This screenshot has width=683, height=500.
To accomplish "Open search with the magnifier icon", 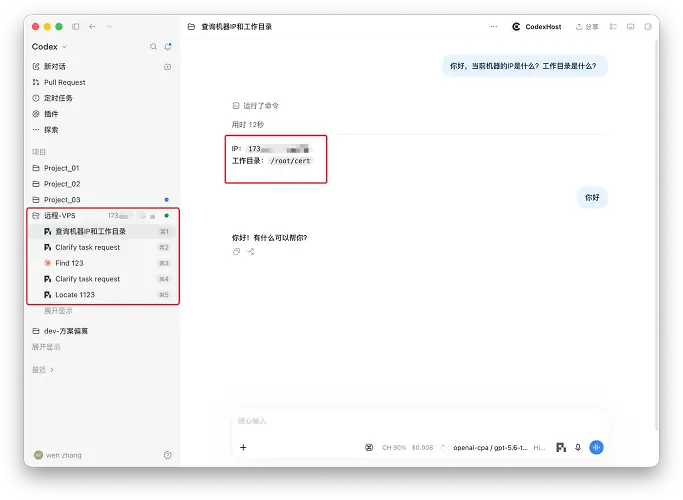I will click(x=153, y=47).
